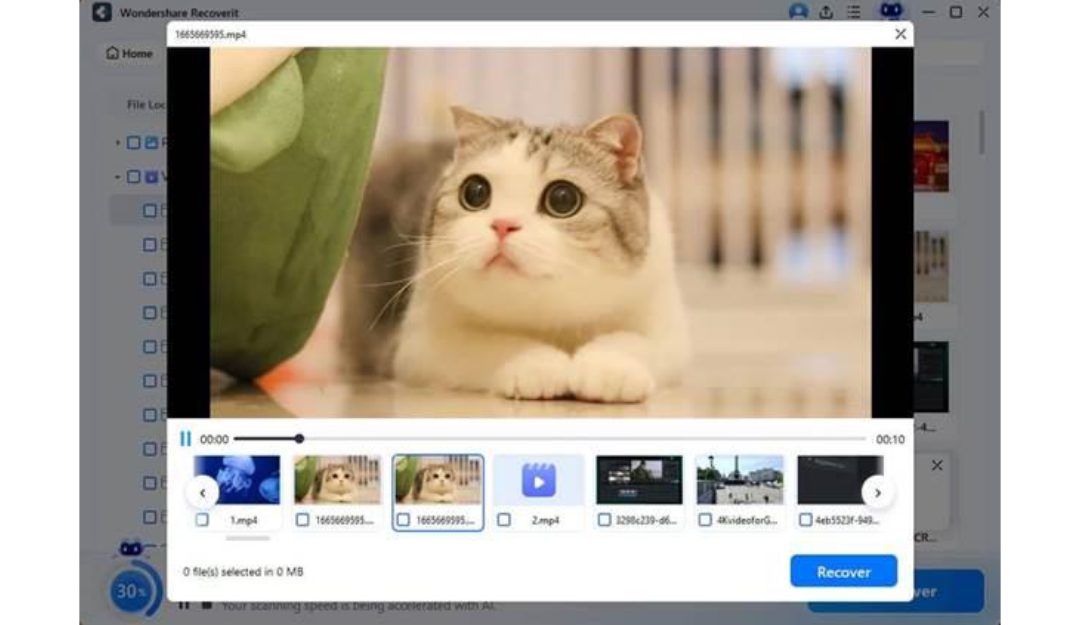Open the list menu icon in title bar
This screenshot has height=625, width=1079.
pos(853,12)
